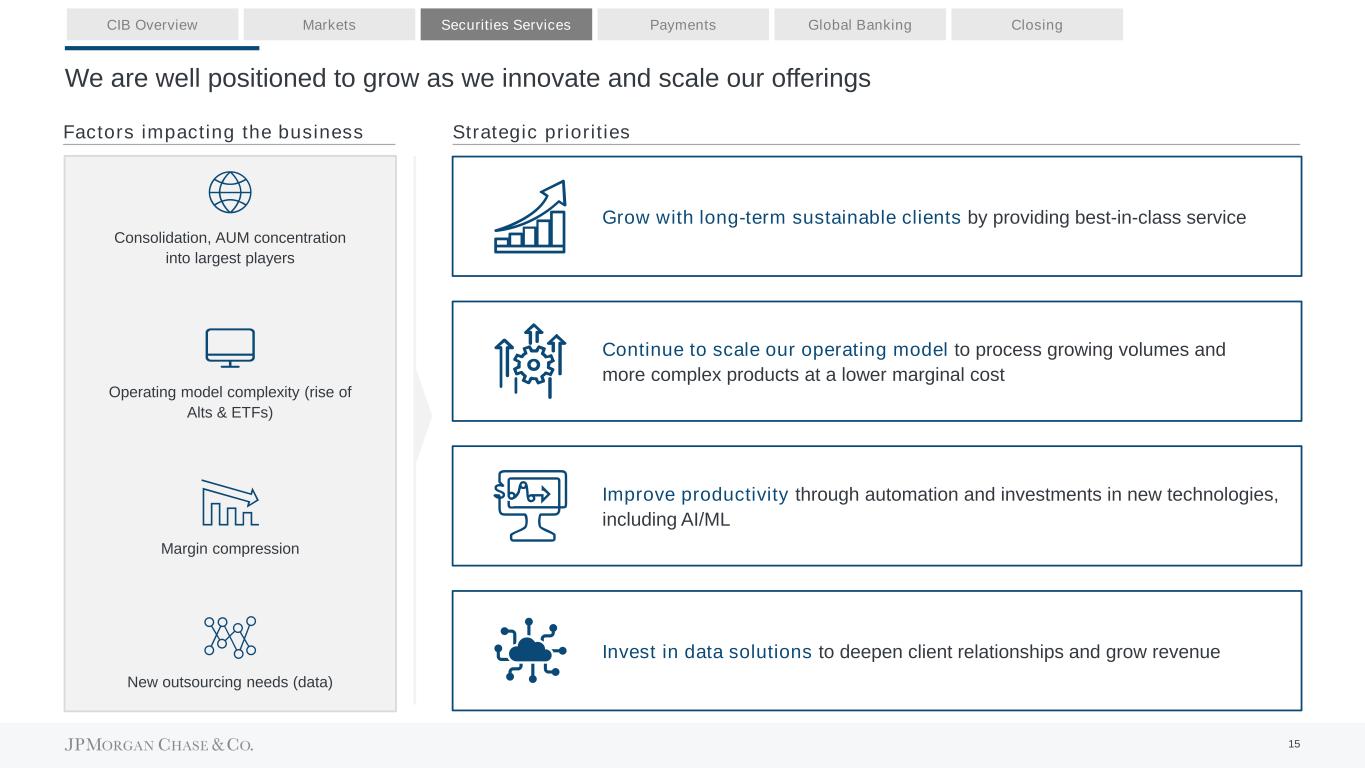
Task: Click 'Continue to scale our operating model' text
Action: coord(775,350)
